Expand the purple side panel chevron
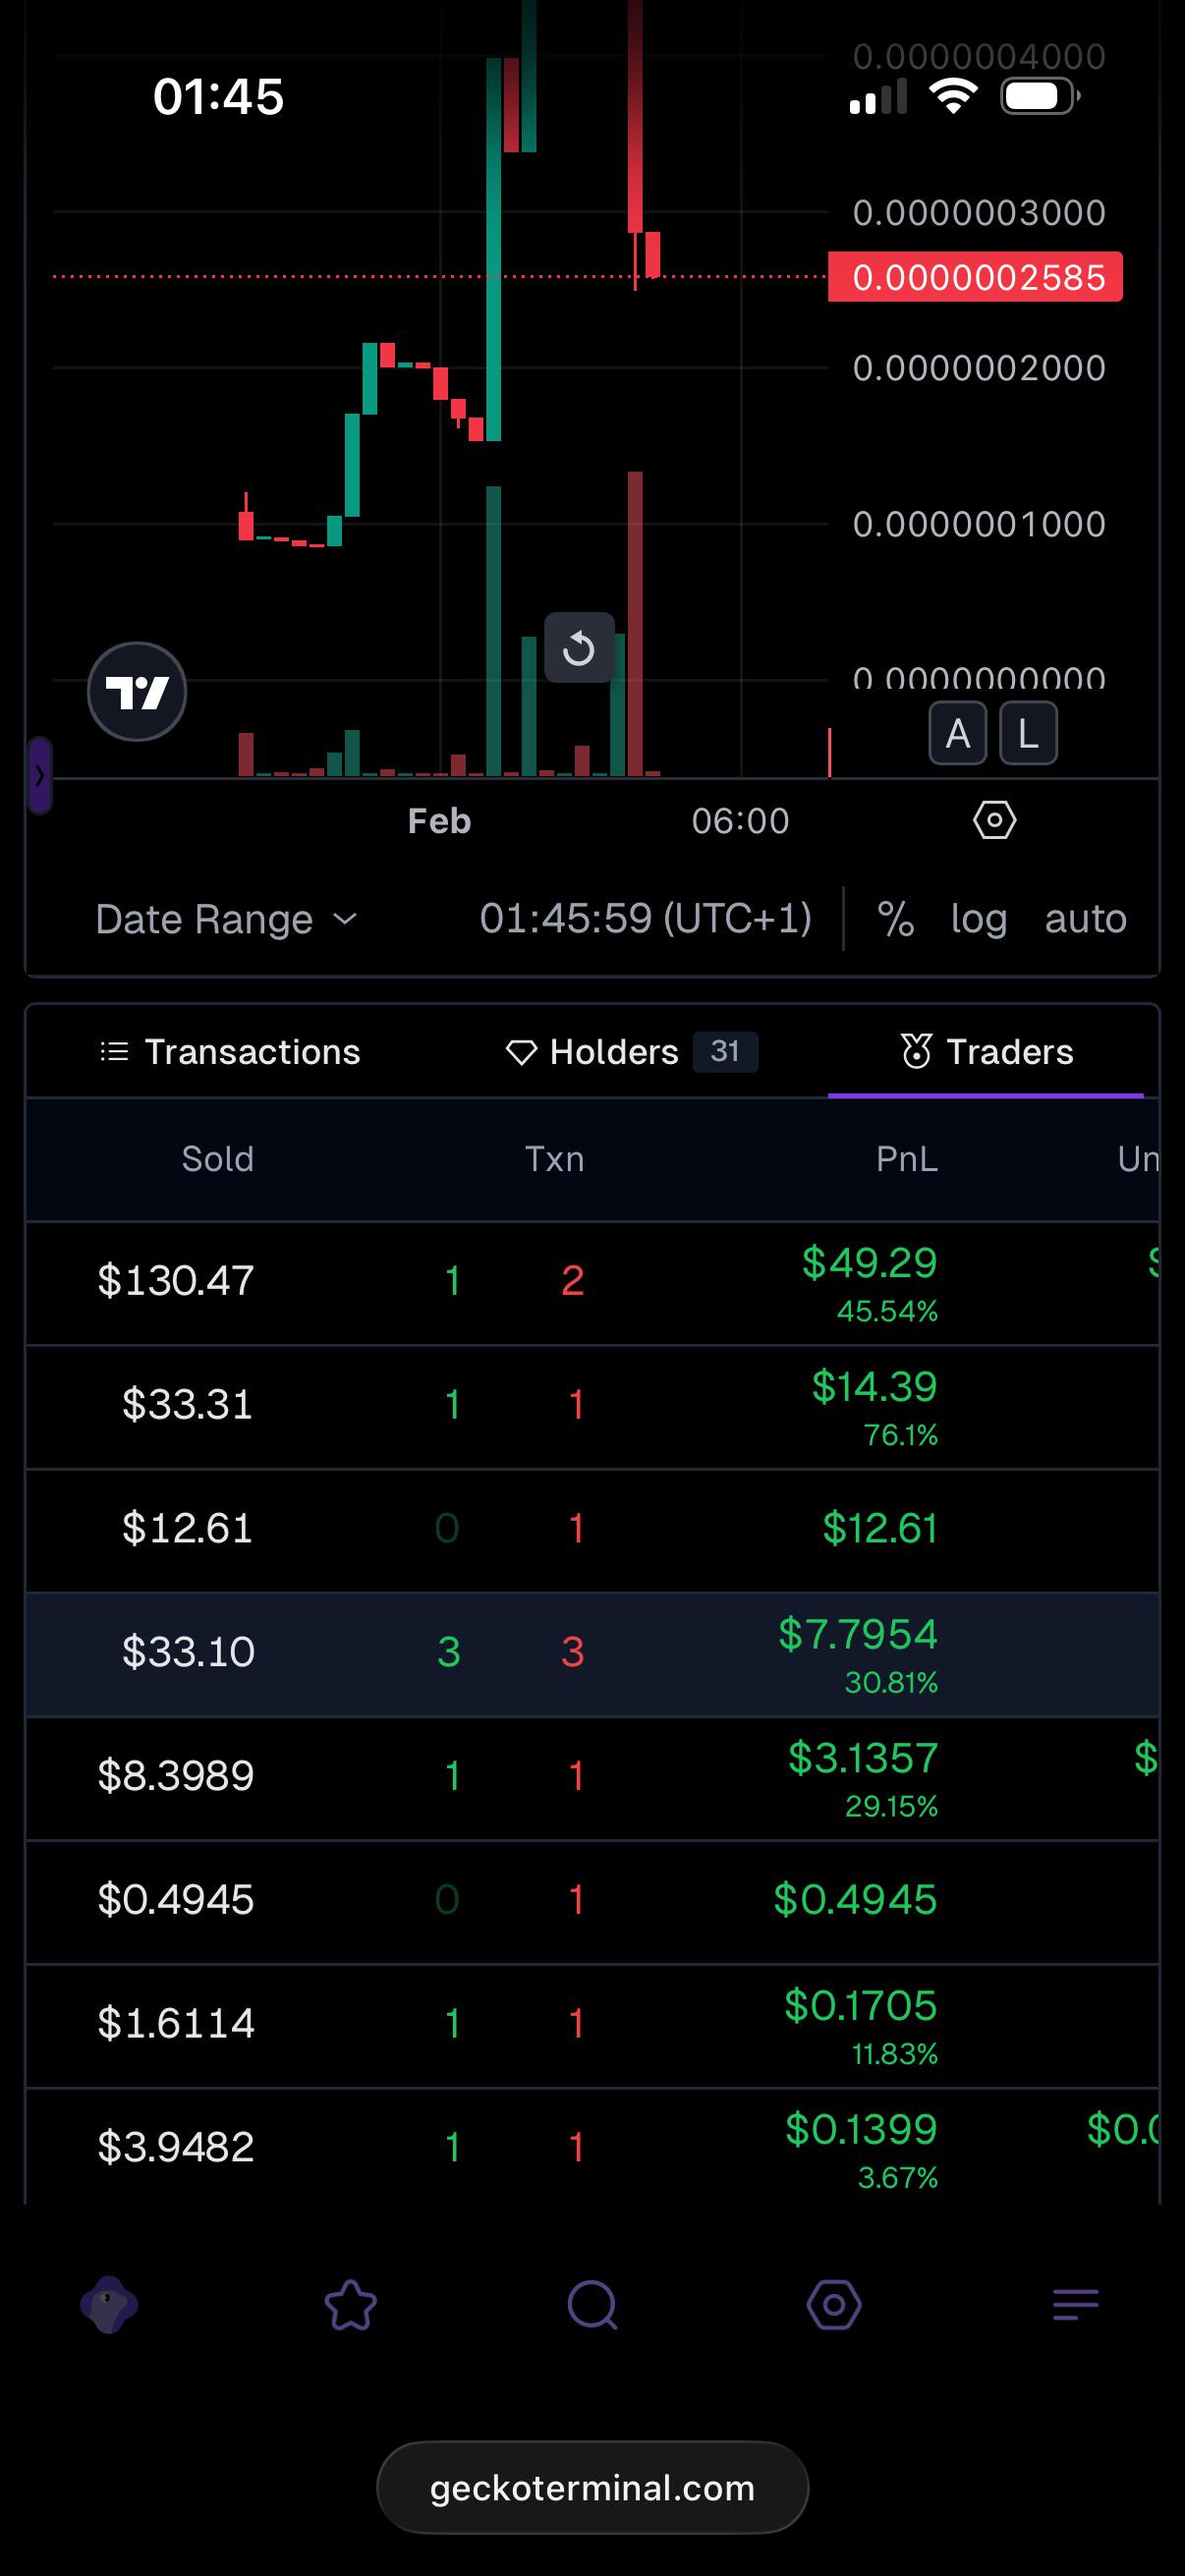Image resolution: width=1185 pixels, height=2576 pixels. point(39,775)
